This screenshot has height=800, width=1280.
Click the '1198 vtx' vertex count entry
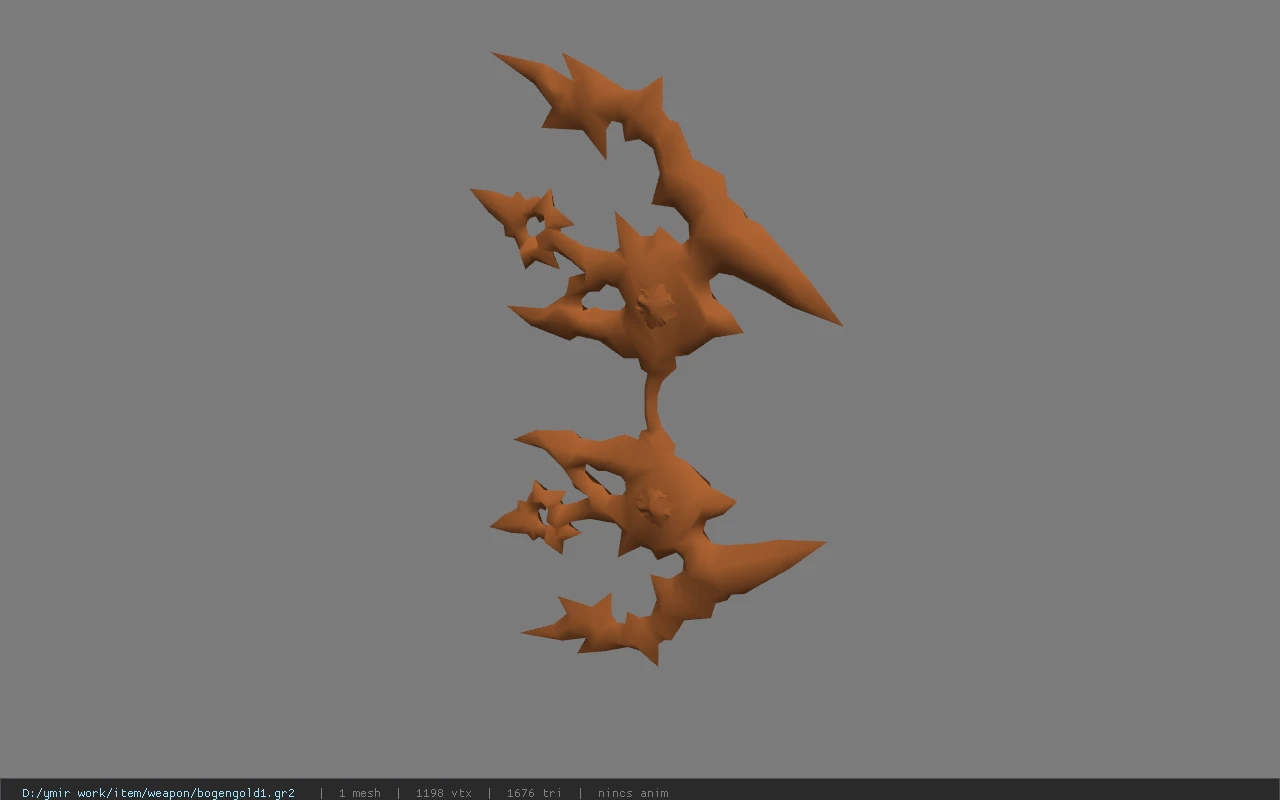pos(443,793)
